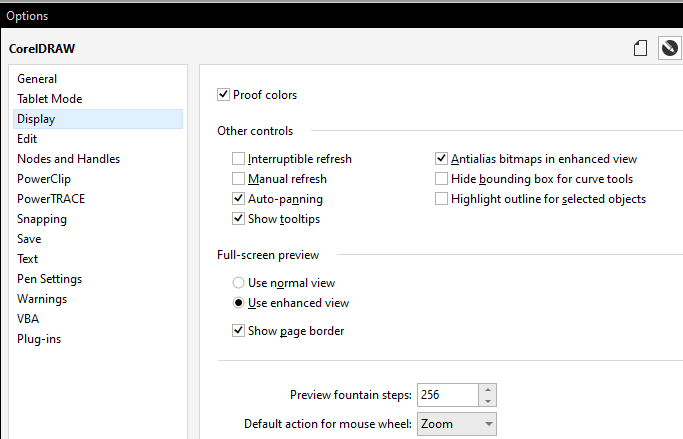Select the CorelDRAW application options icon
This screenshot has height=439, width=683.
coord(669,48)
